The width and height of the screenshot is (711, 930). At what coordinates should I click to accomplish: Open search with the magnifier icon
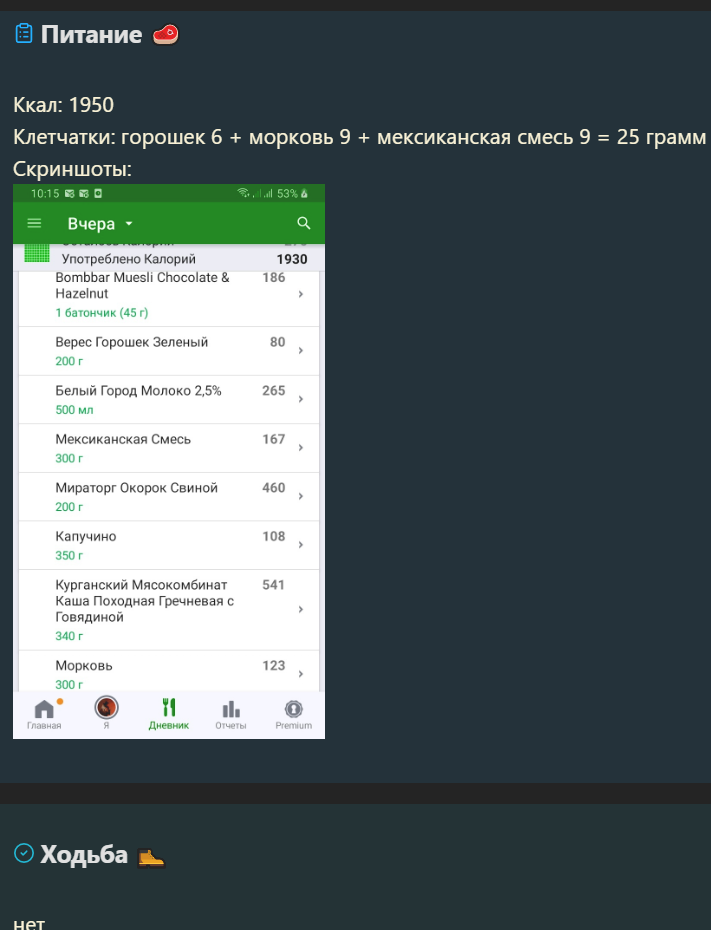click(304, 223)
